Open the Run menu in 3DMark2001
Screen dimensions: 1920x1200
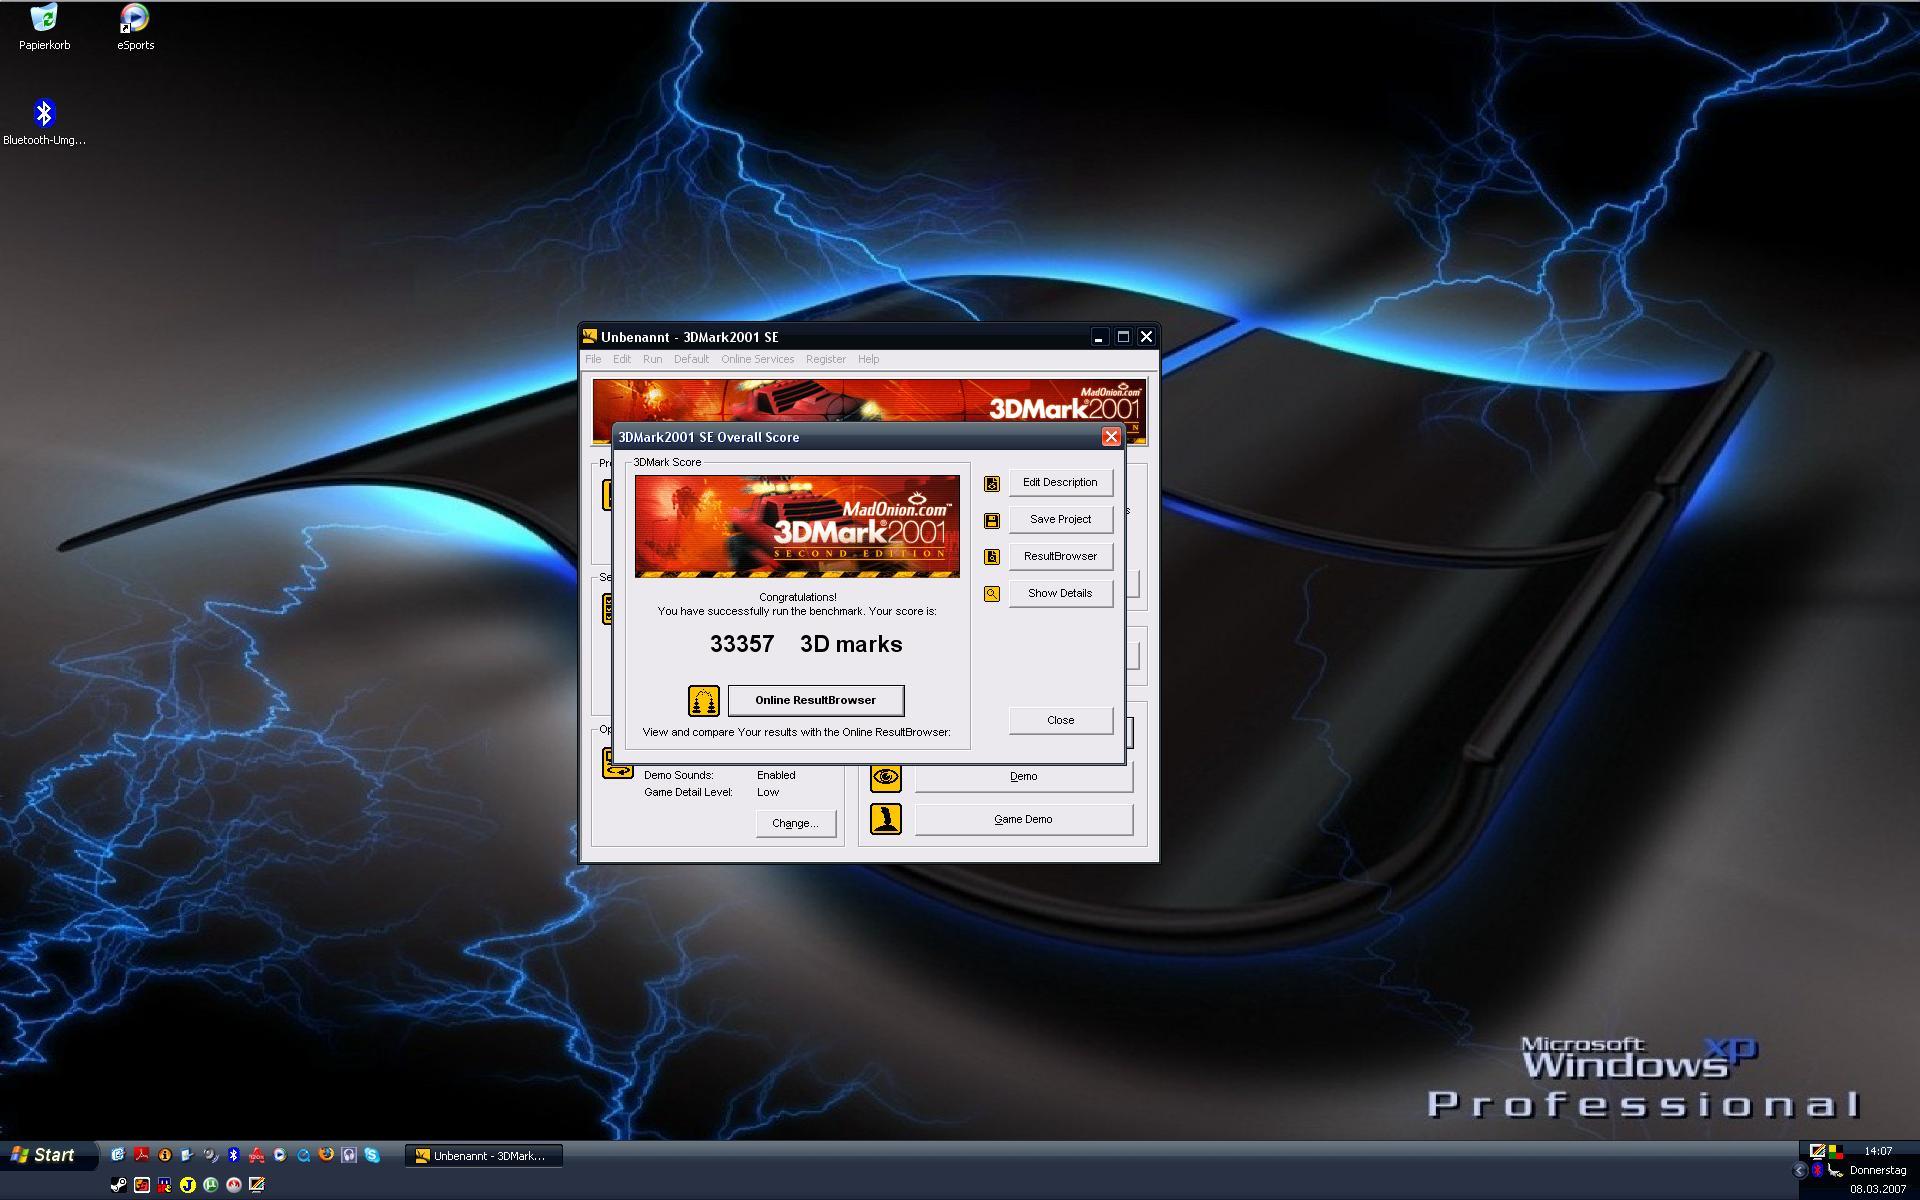tap(653, 359)
